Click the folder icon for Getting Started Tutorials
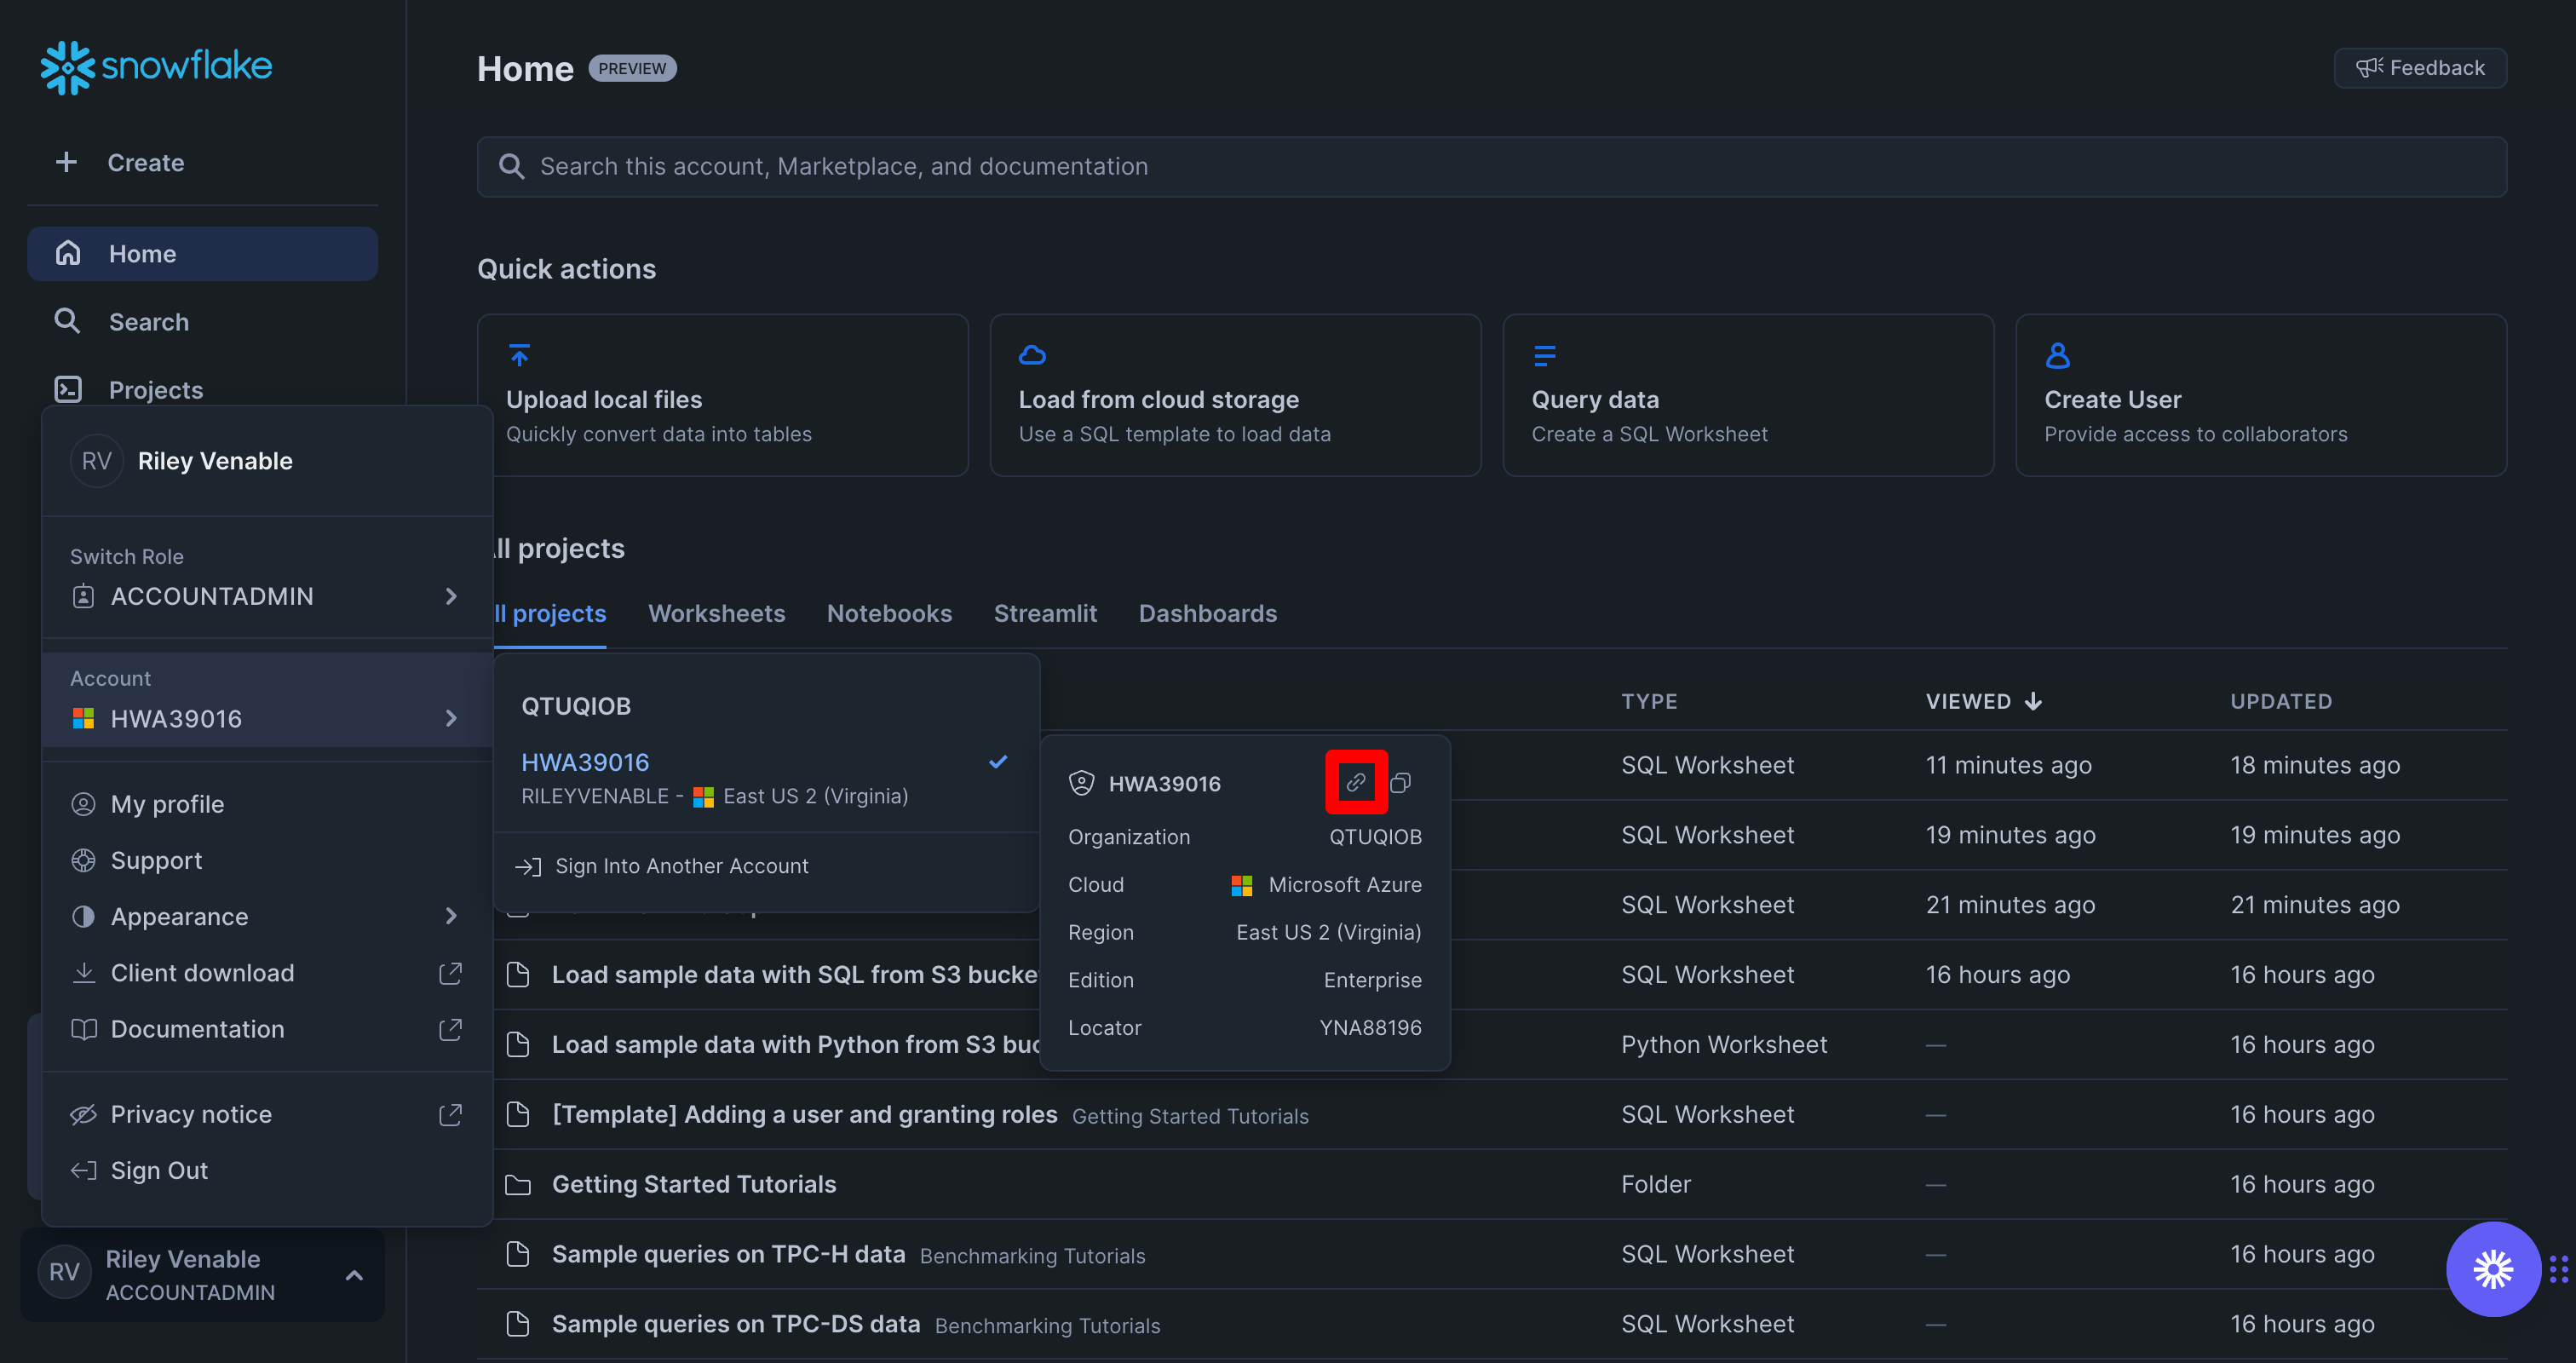 pyautogui.click(x=517, y=1185)
